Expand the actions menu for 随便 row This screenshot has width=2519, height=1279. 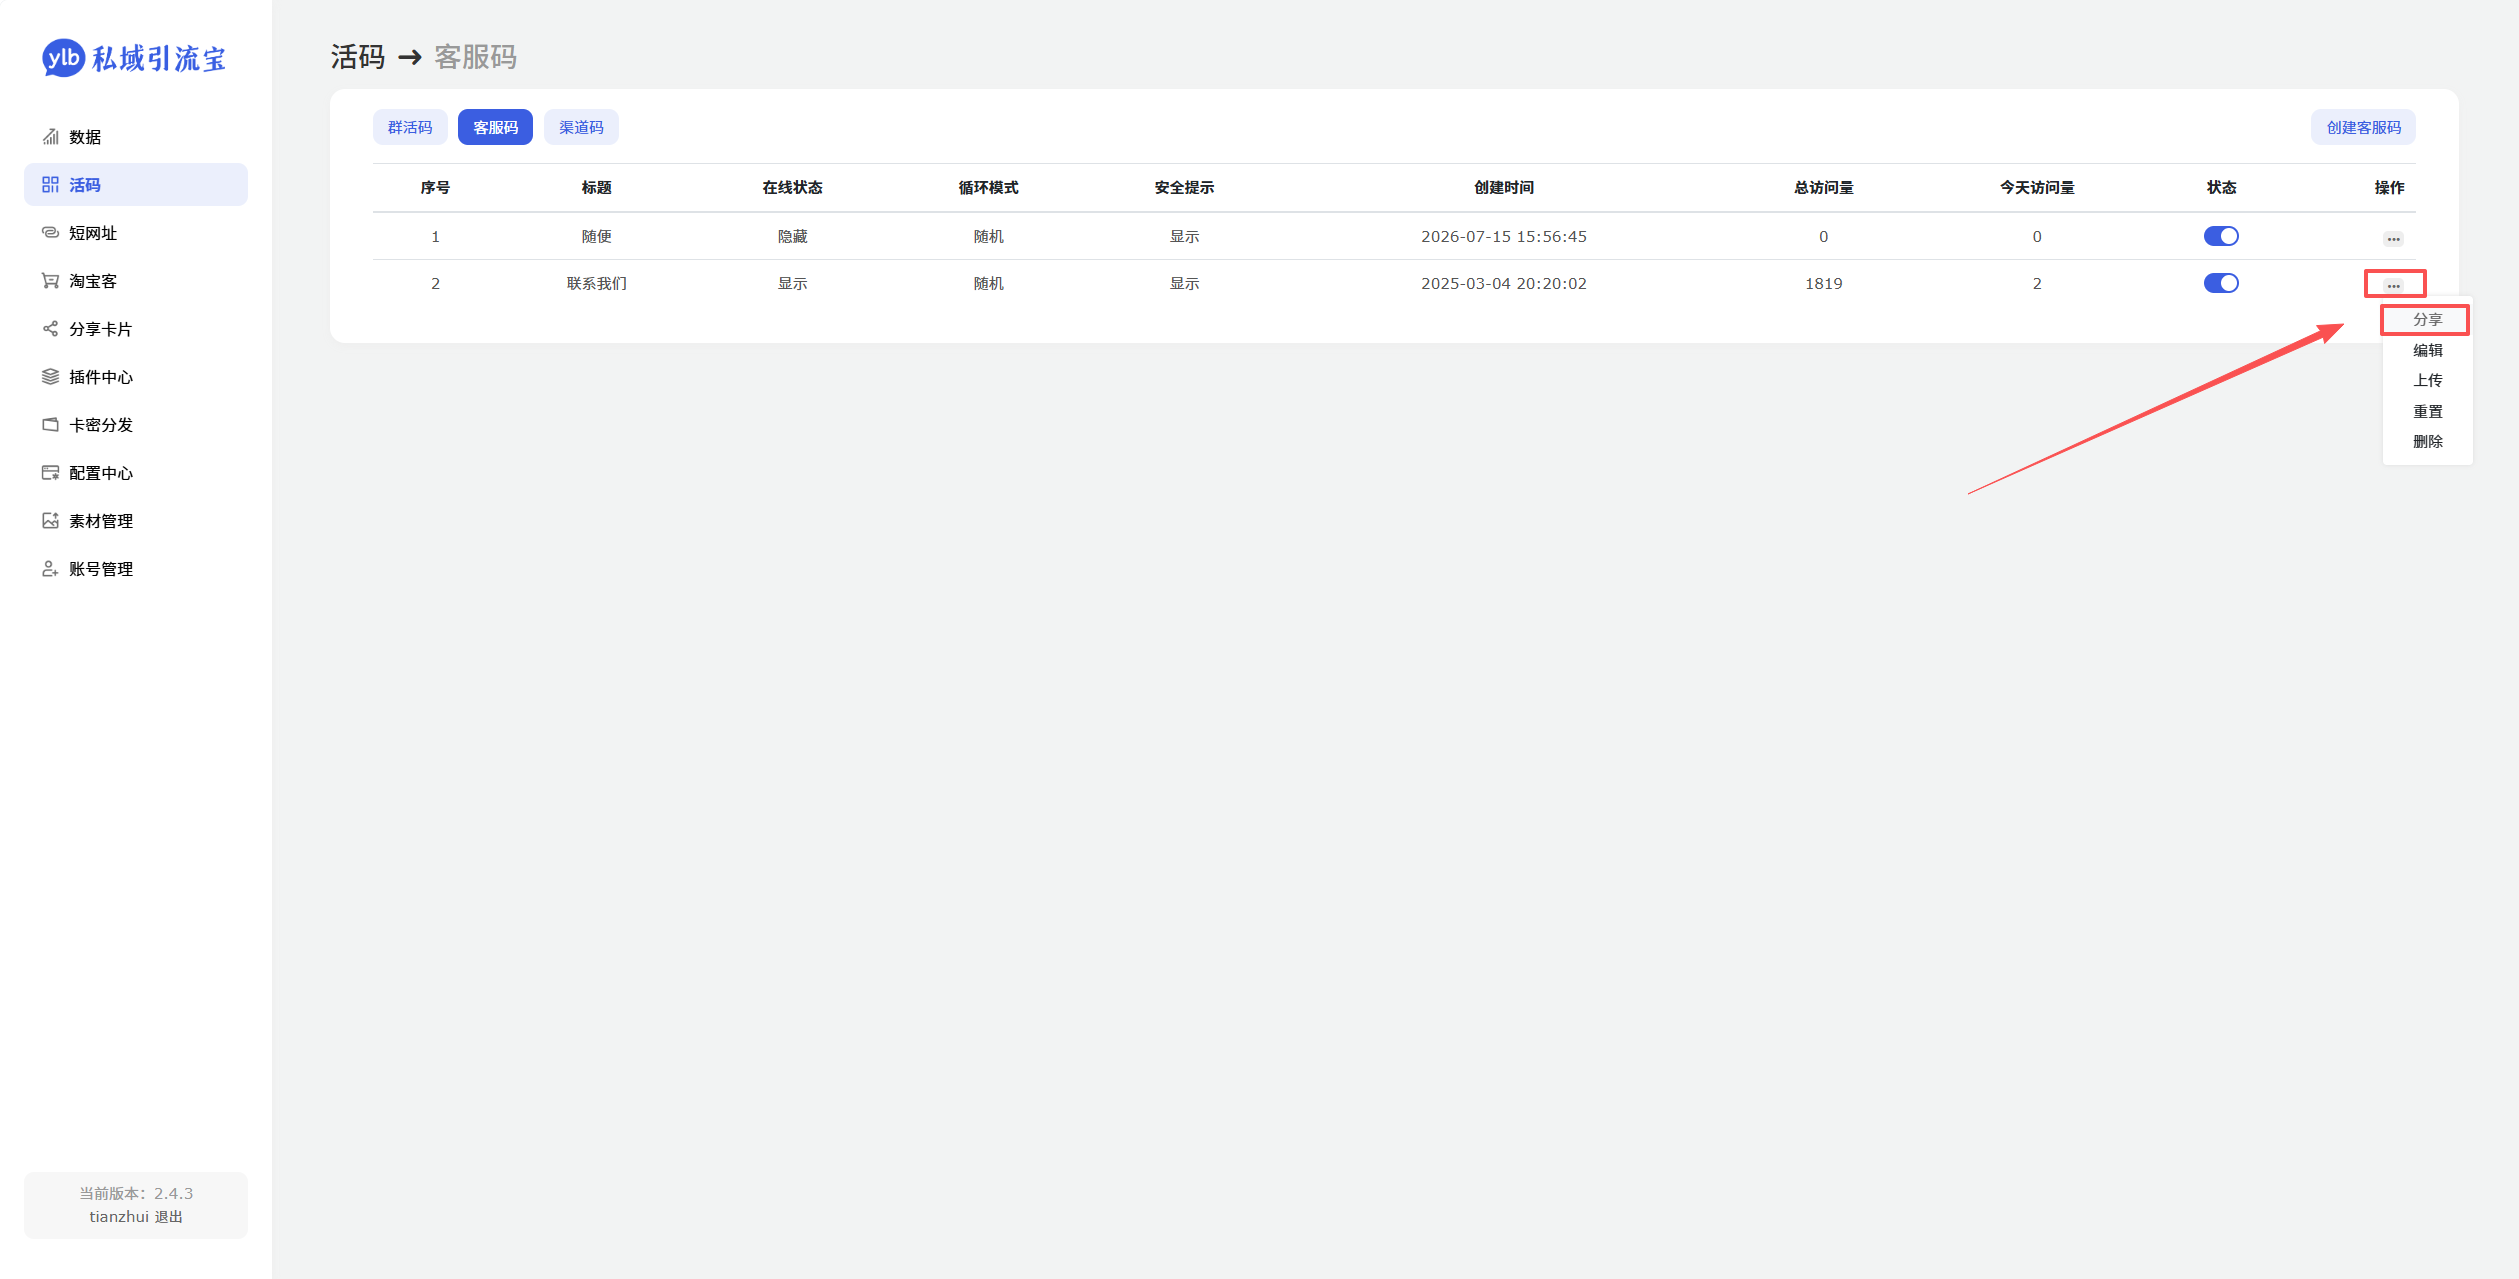point(2393,239)
